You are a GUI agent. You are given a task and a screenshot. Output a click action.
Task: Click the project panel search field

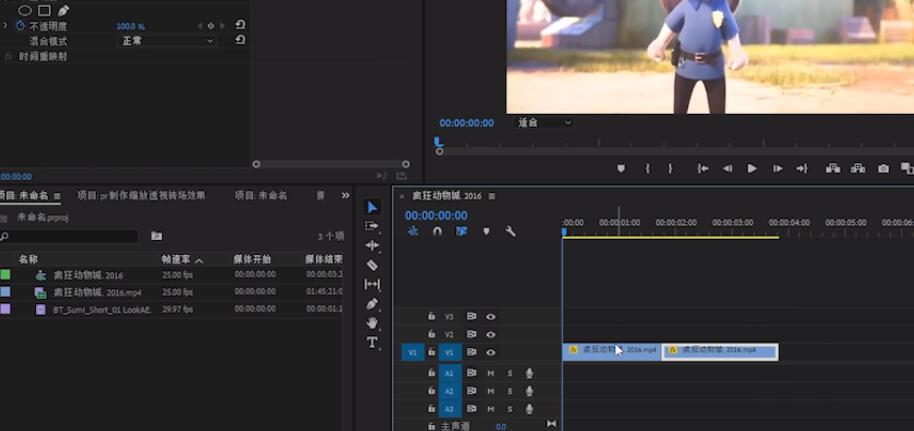click(72, 236)
